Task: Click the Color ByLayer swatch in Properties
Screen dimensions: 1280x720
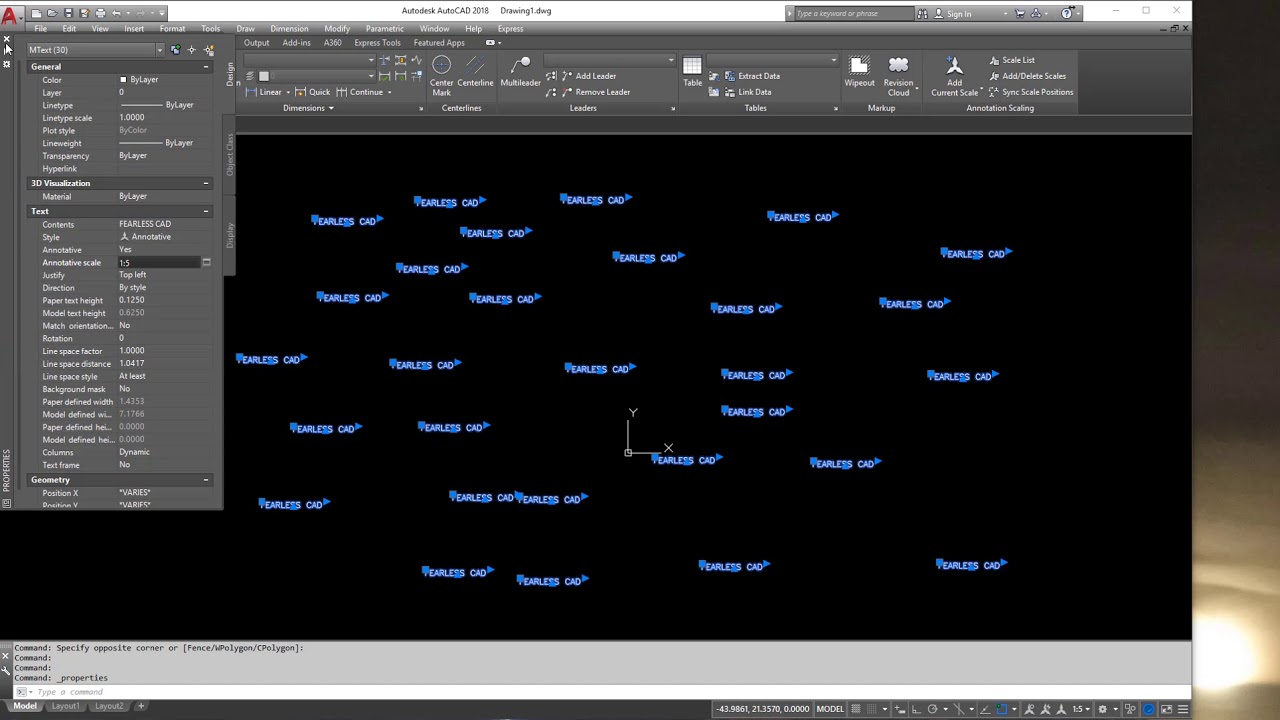Action: click(x=123, y=80)
